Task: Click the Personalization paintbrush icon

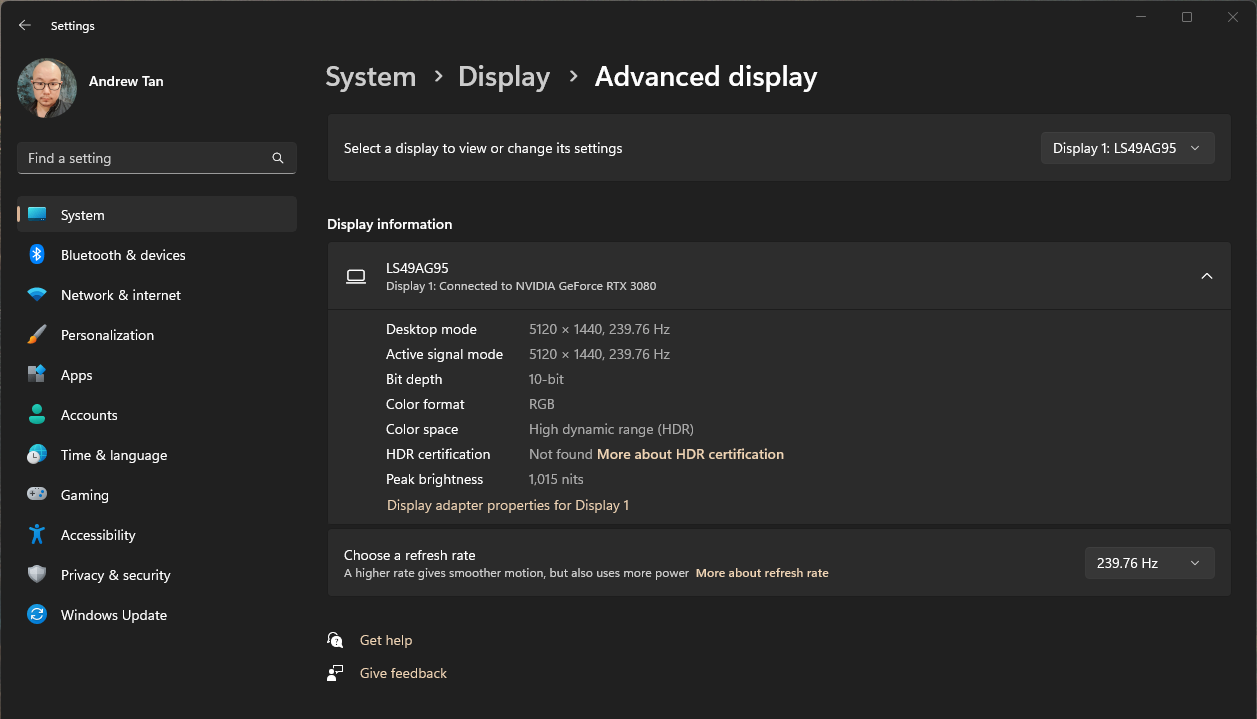Action: 37,335
